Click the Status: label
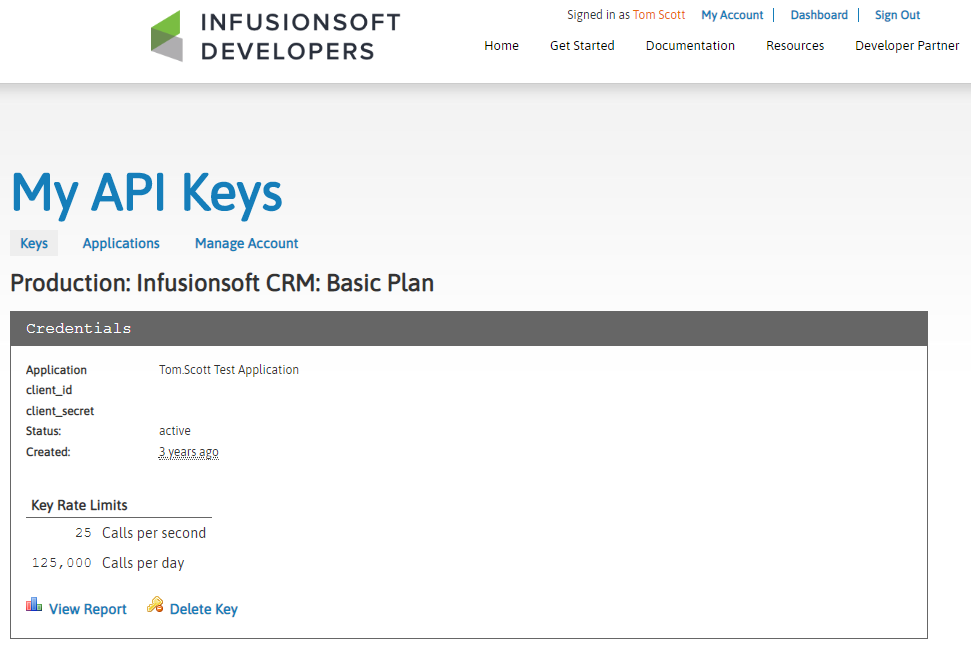Screen dimensions: 971x651 click(x=43, y=430)
